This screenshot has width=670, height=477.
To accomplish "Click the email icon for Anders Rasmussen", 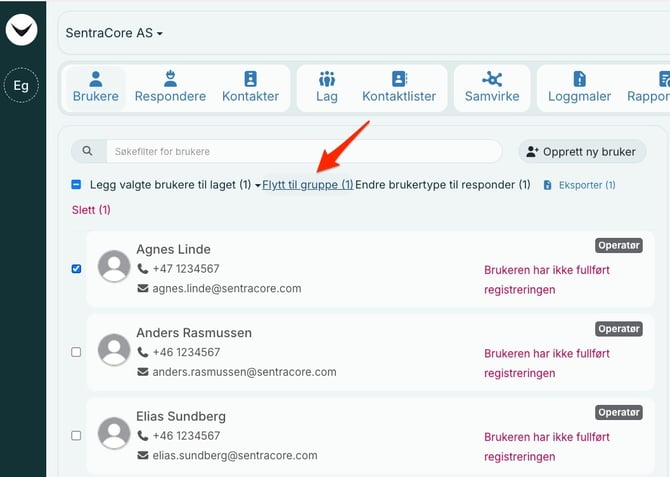I will tap(143, 372).
